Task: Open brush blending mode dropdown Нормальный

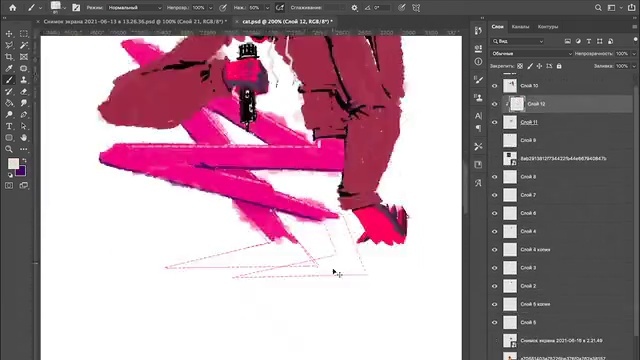Action: pyautogui.click(x=134, y=7)
